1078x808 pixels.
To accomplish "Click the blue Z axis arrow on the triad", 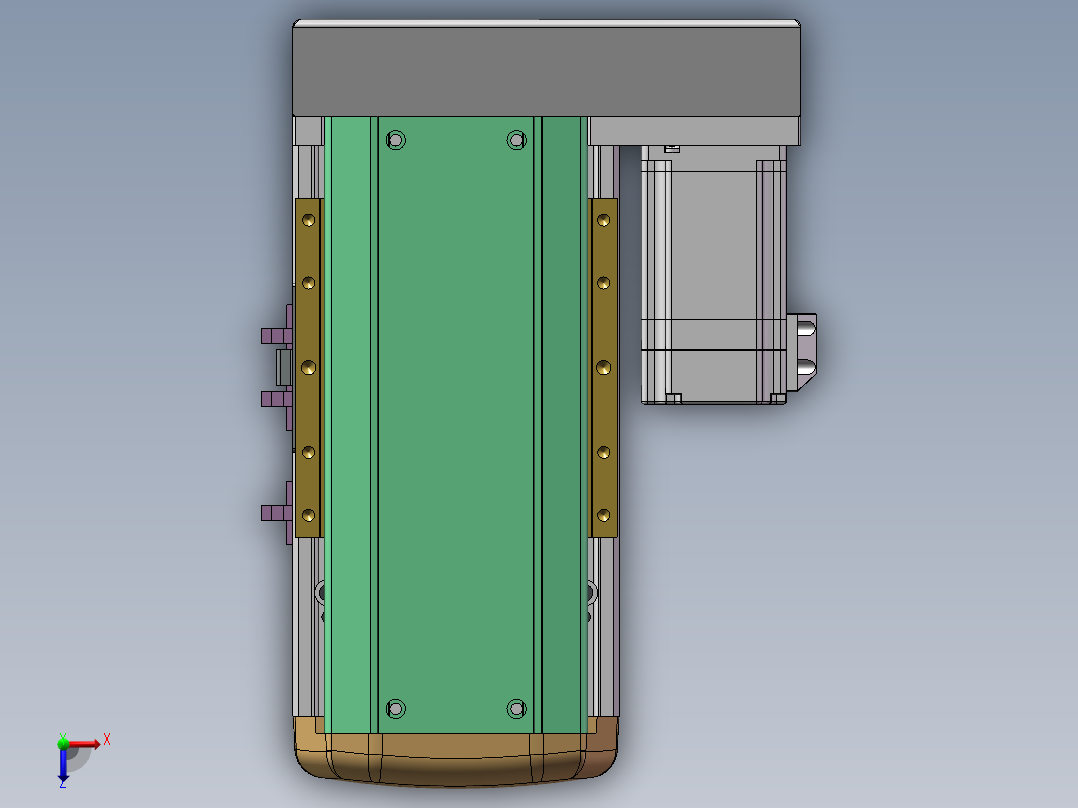I will click(x=63, y=770).
